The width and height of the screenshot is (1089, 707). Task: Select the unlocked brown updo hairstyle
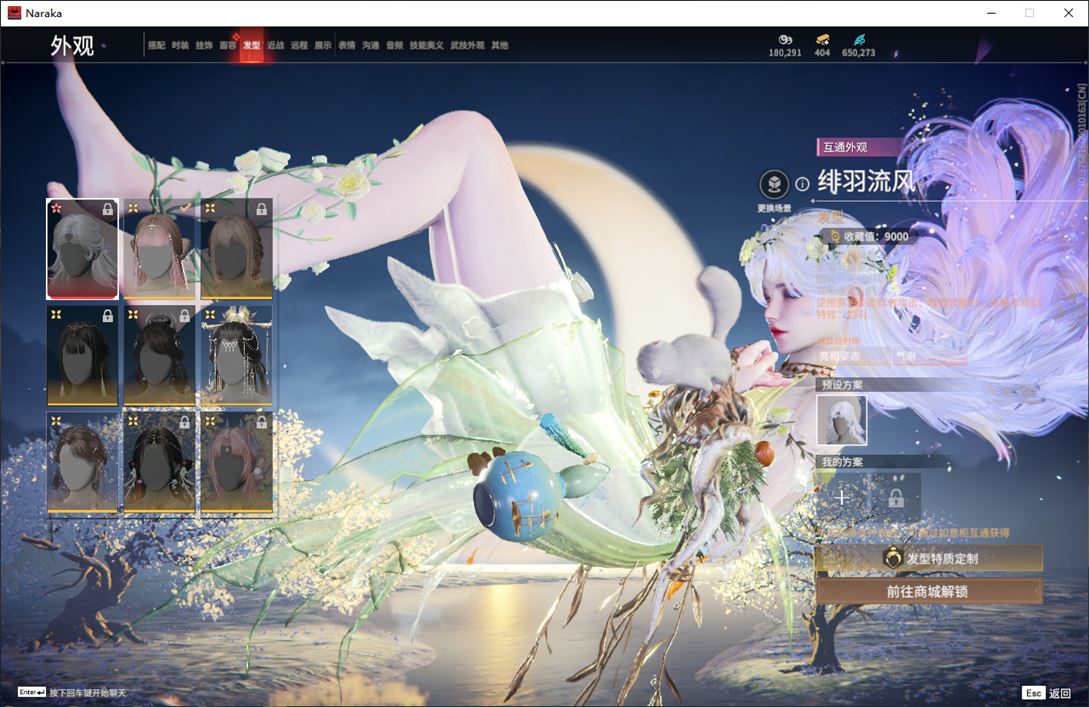[x=83, y=463]
